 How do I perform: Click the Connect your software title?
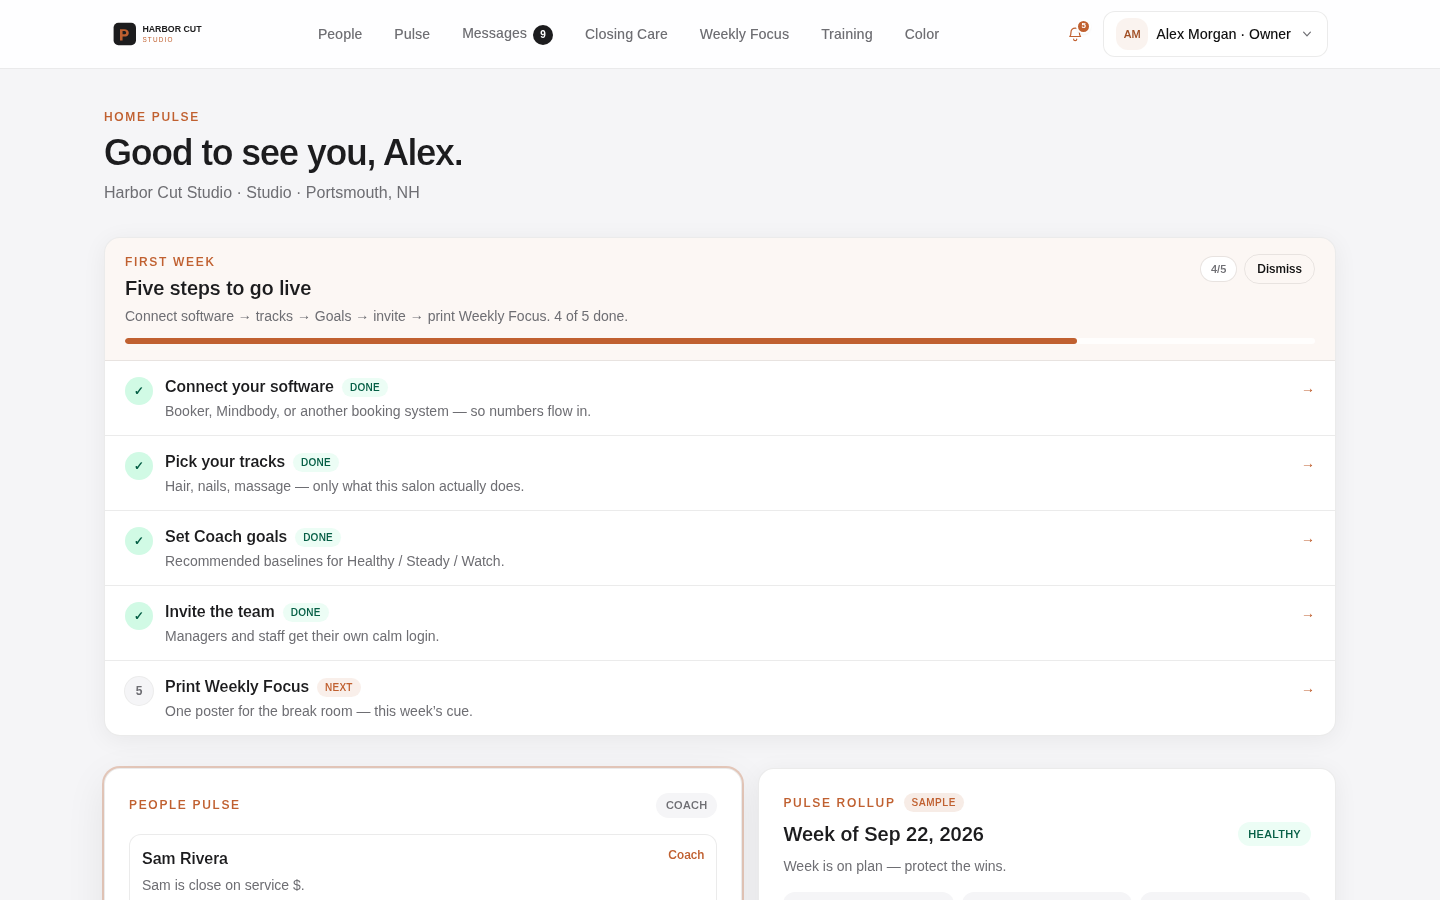249,387
